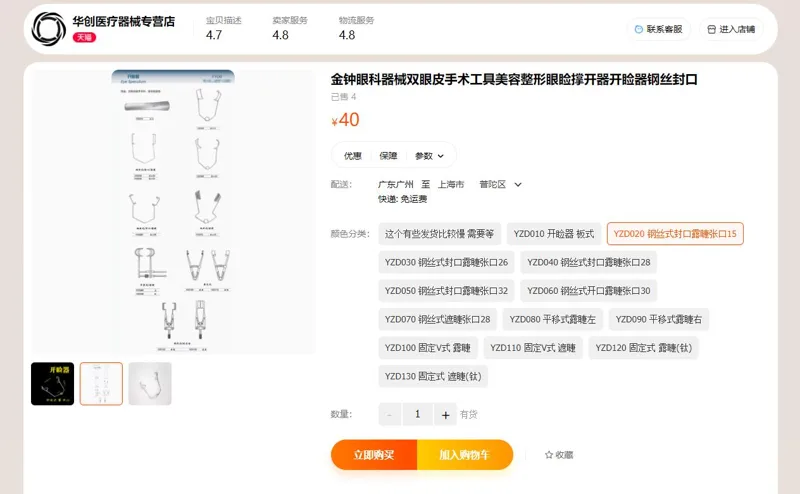
Task: Open the 优惠 tab
Action: click(353, 156)
